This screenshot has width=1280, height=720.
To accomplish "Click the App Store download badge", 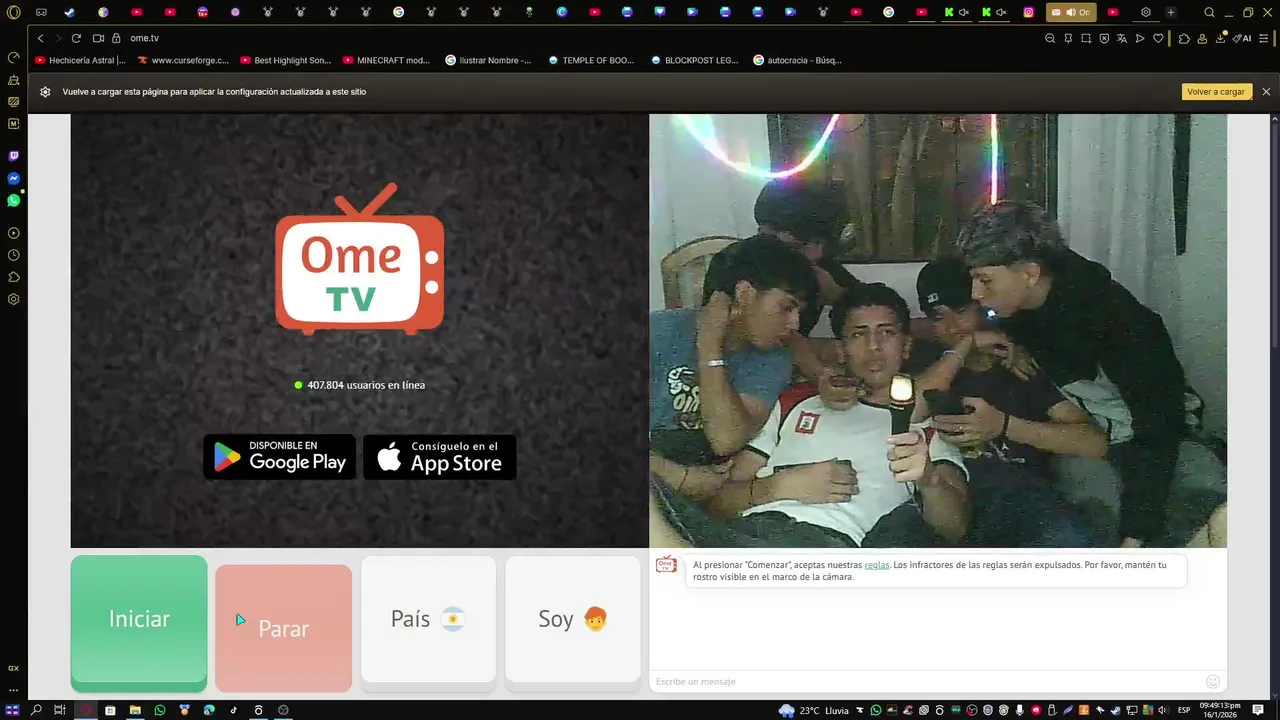I will (440, 457).
